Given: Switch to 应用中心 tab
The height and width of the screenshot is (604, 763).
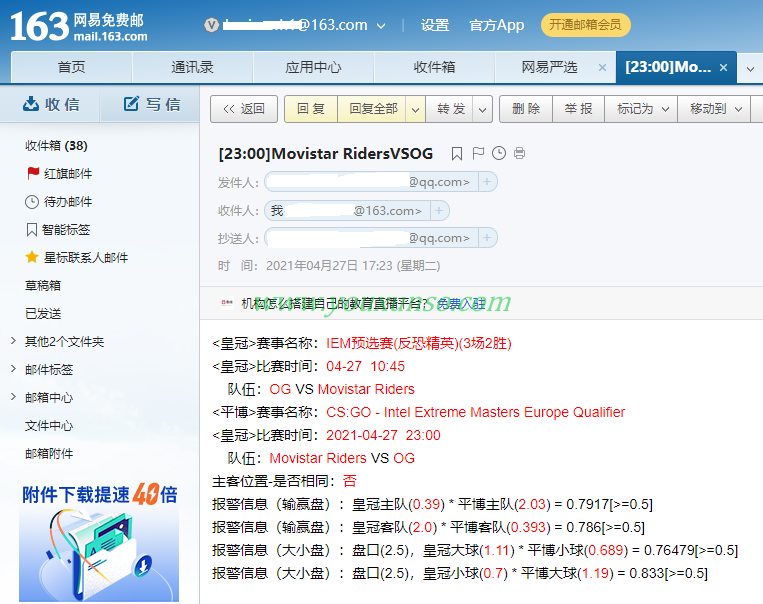Looking at the screenshot, I should (313, 67).
